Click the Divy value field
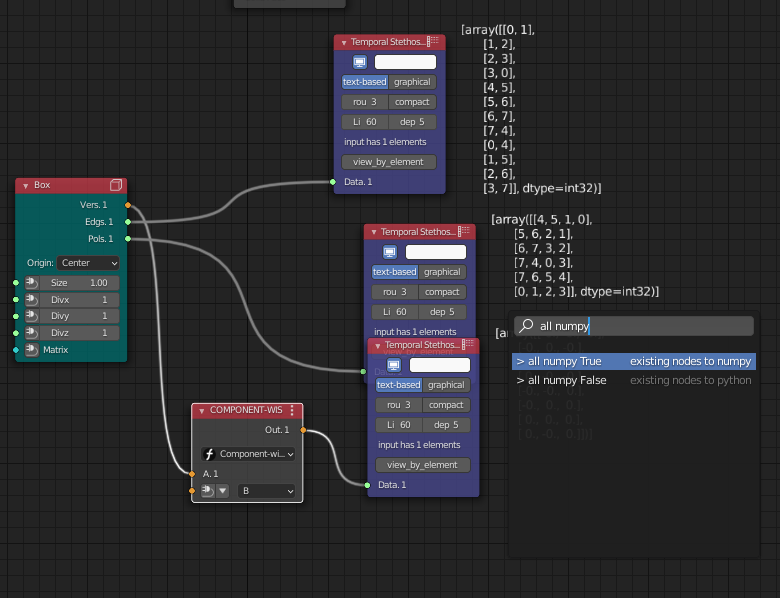 coord(79,316)
